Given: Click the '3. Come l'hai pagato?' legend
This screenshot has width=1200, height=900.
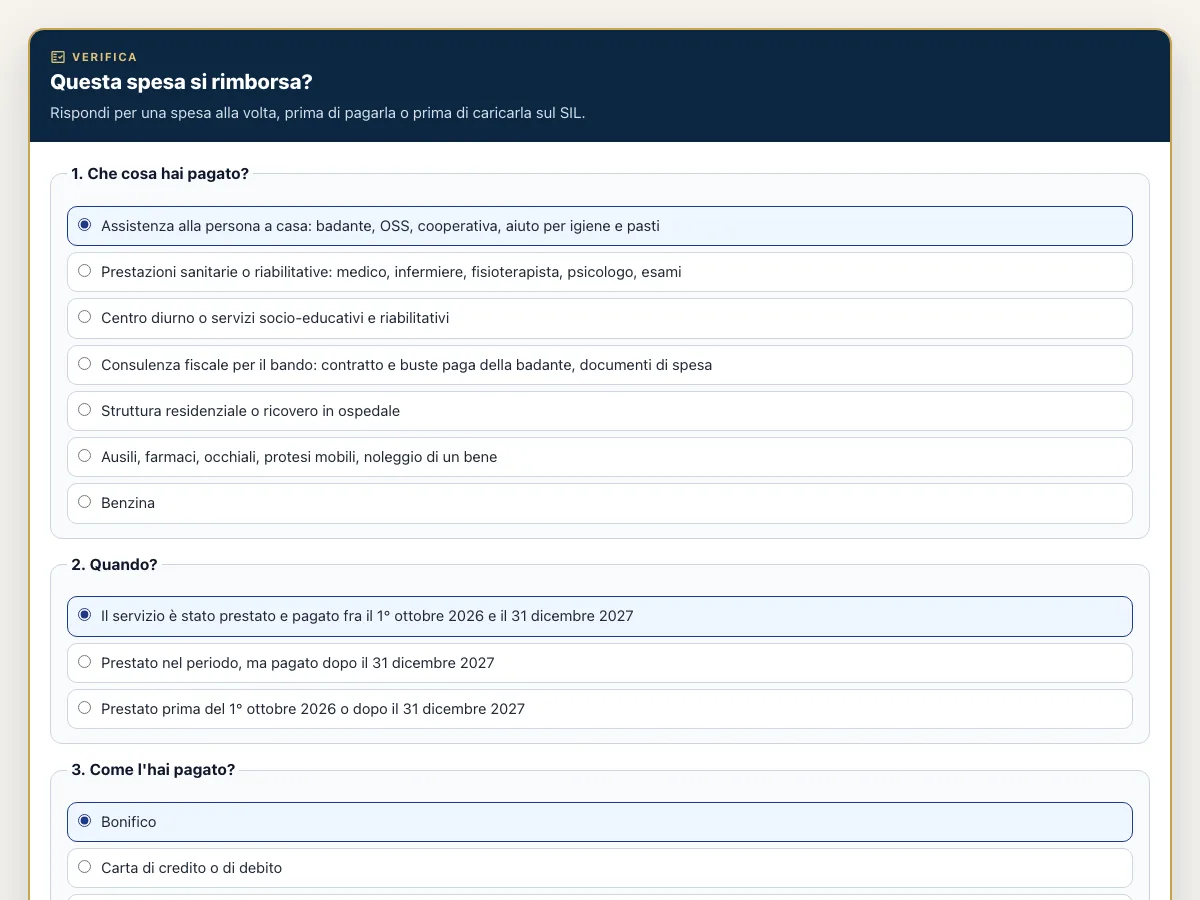Looking at the screenshot, I should [x=153, y=770].
